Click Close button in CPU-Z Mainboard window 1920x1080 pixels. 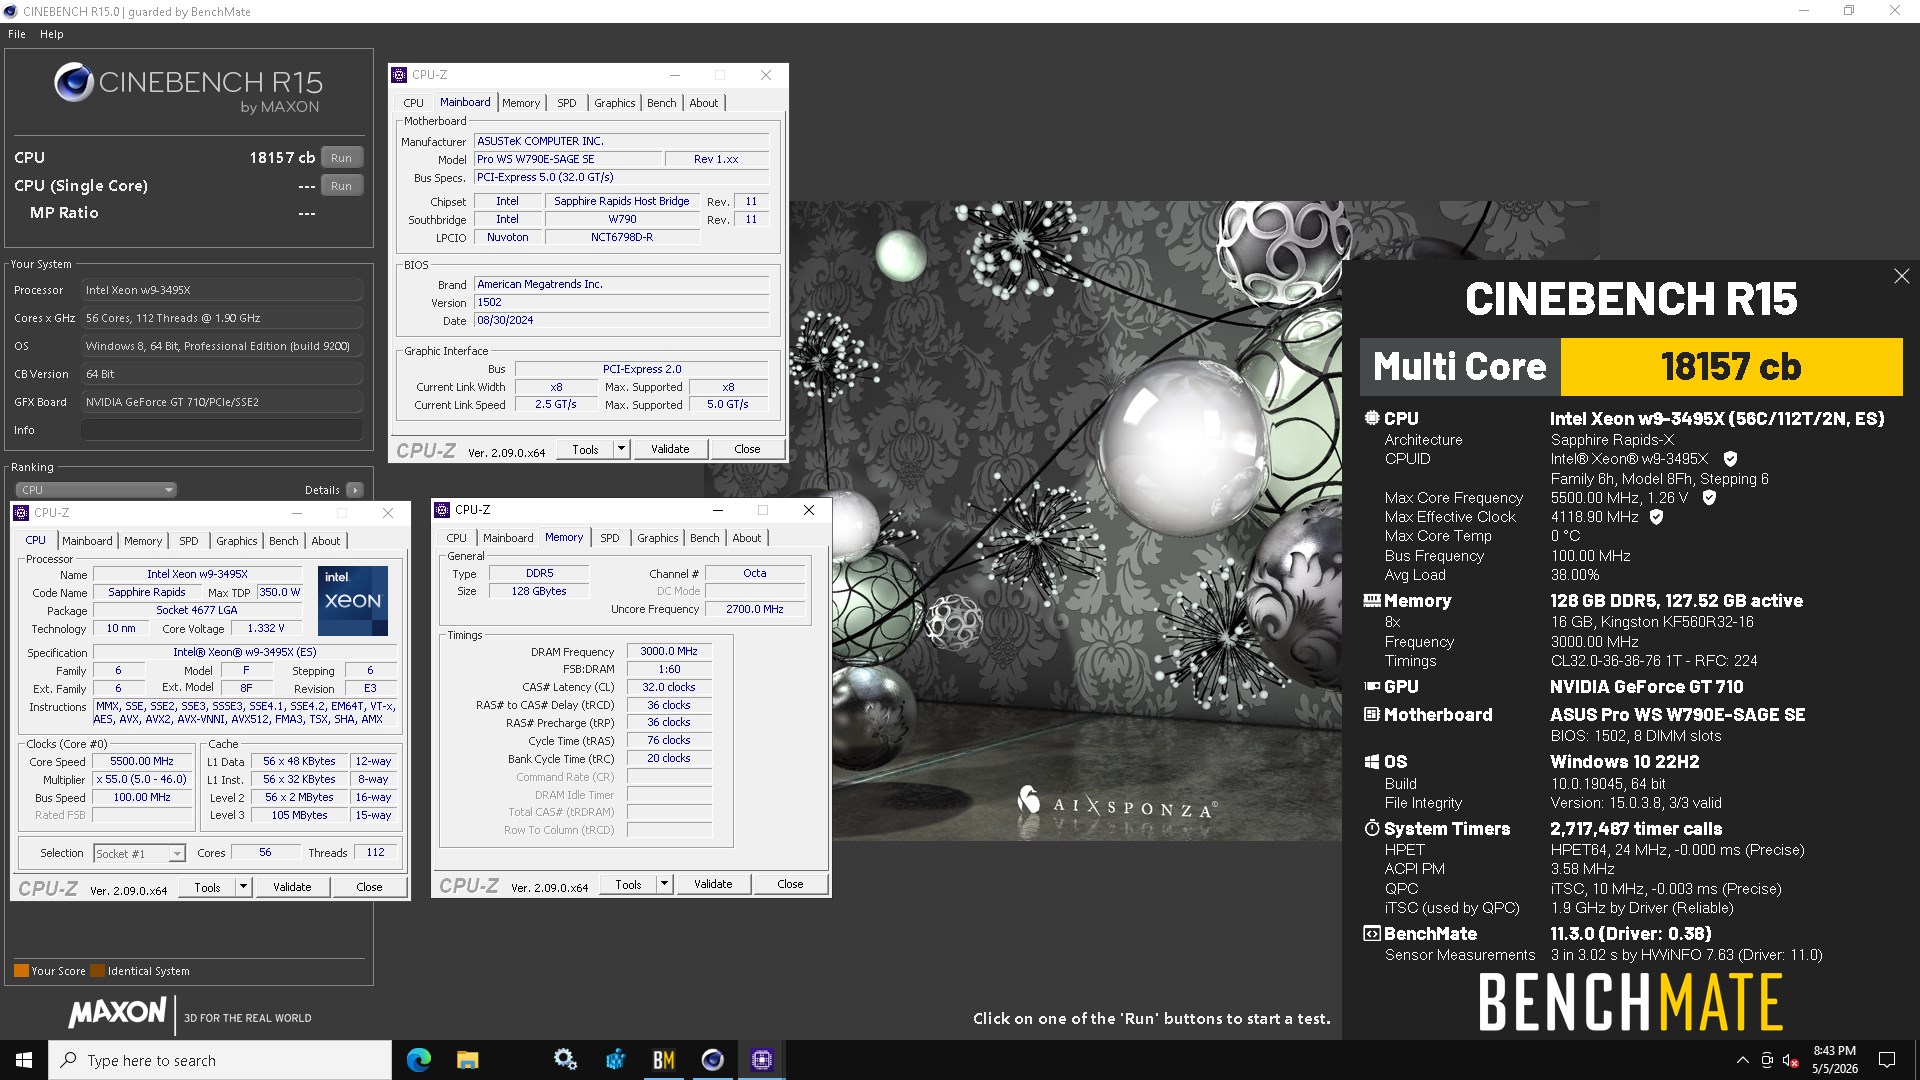pos(747,449)
